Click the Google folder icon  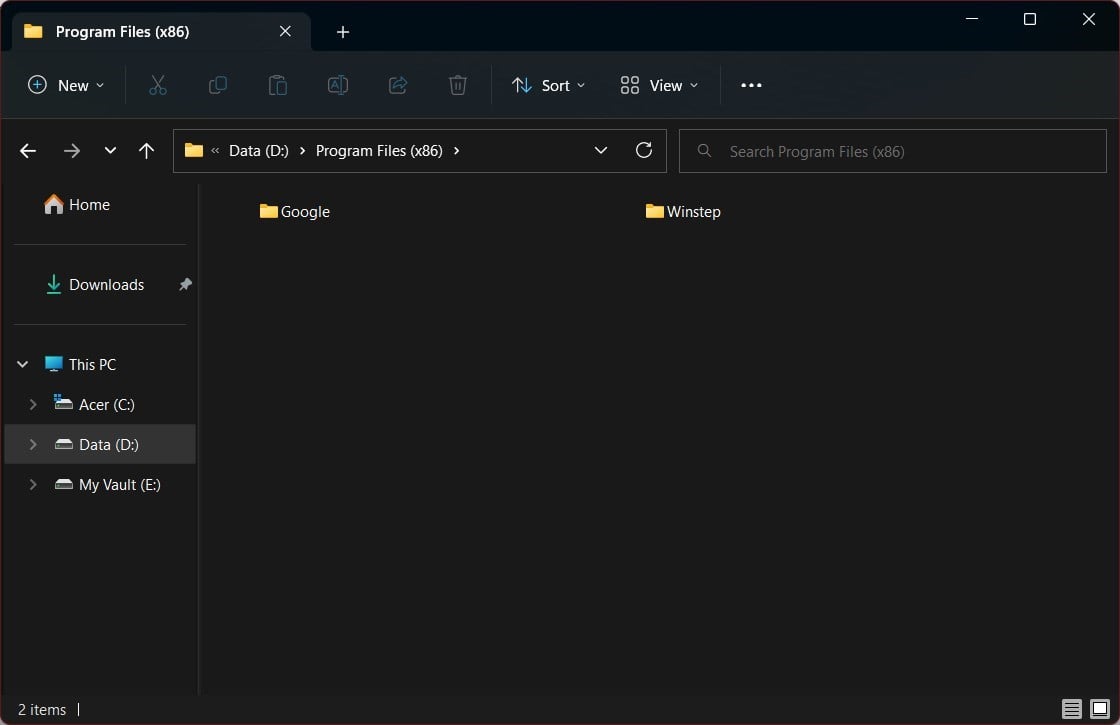click(x=269, y=211)
